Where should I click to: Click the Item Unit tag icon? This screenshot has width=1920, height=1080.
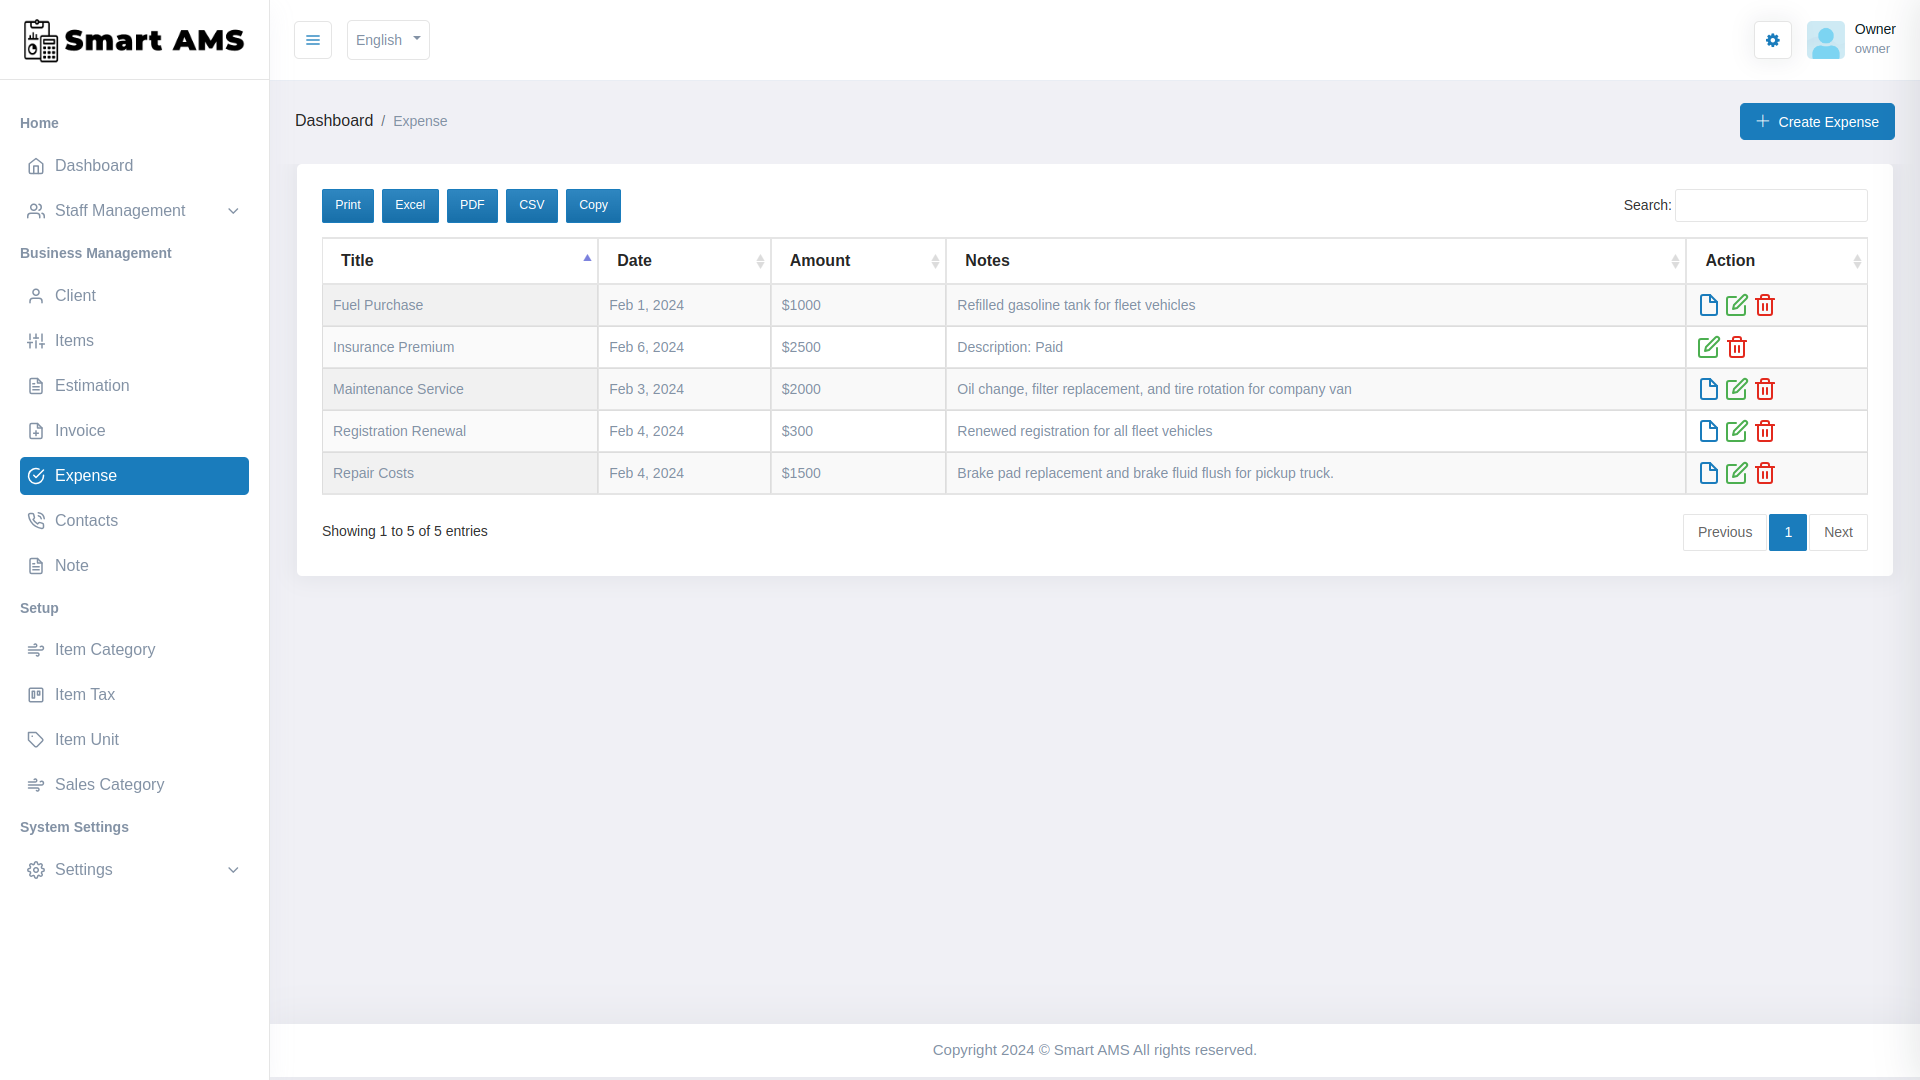click(x=36, y=739)
